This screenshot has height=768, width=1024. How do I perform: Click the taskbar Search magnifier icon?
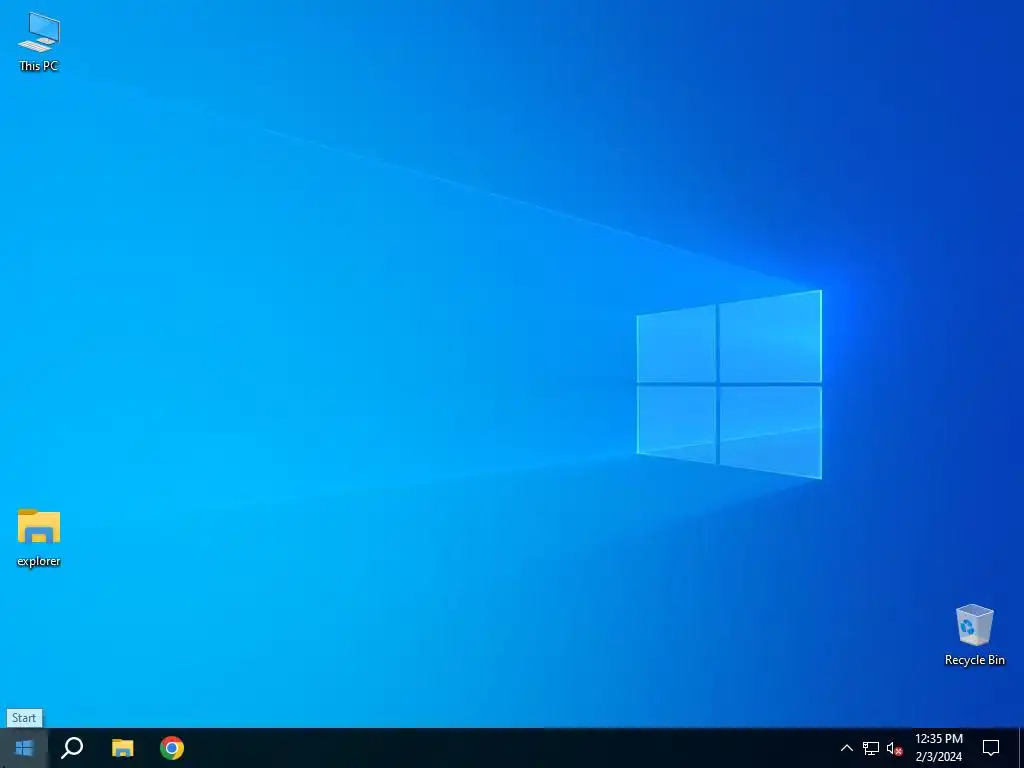[x=72, y=748]
